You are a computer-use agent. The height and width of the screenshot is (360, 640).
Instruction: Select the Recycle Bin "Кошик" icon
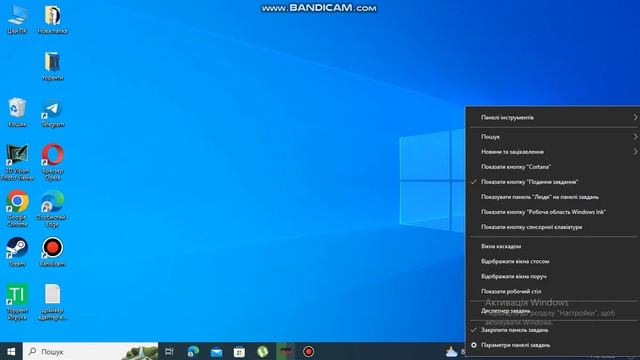point(17,112)
